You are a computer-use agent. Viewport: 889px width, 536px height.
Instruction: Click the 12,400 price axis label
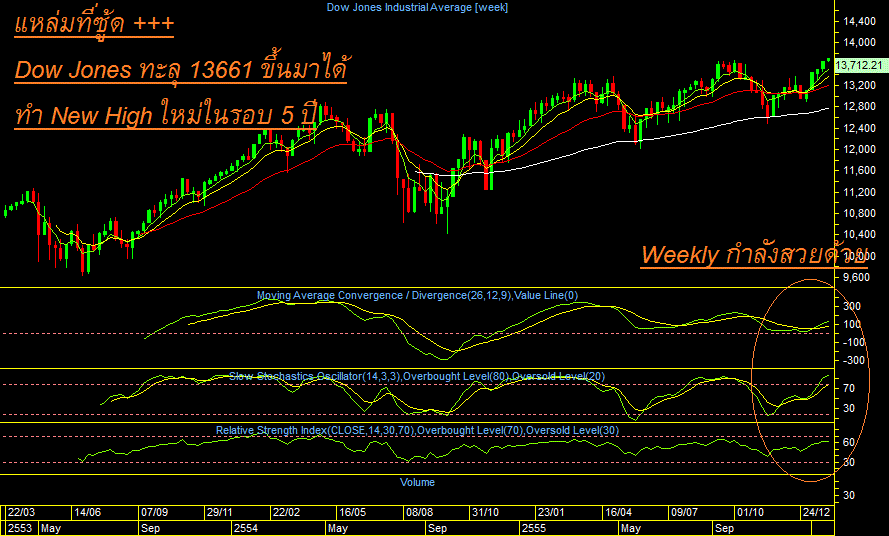pyautogui.click(x=860, y=128)
